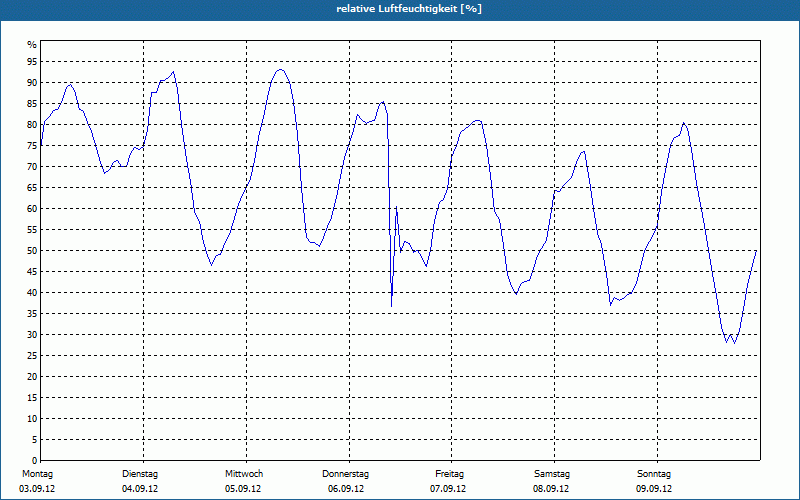Viewport: 800px width, 500px height.
Task: Click the '60' y-axis label
Action: [x=32, y=209]
